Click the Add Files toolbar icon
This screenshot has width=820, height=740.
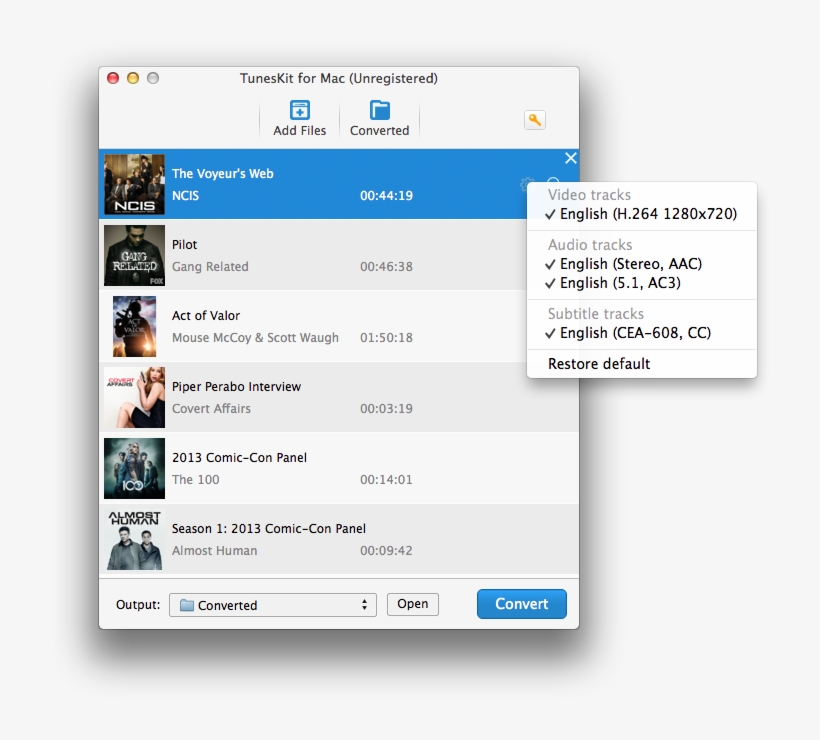300,110
